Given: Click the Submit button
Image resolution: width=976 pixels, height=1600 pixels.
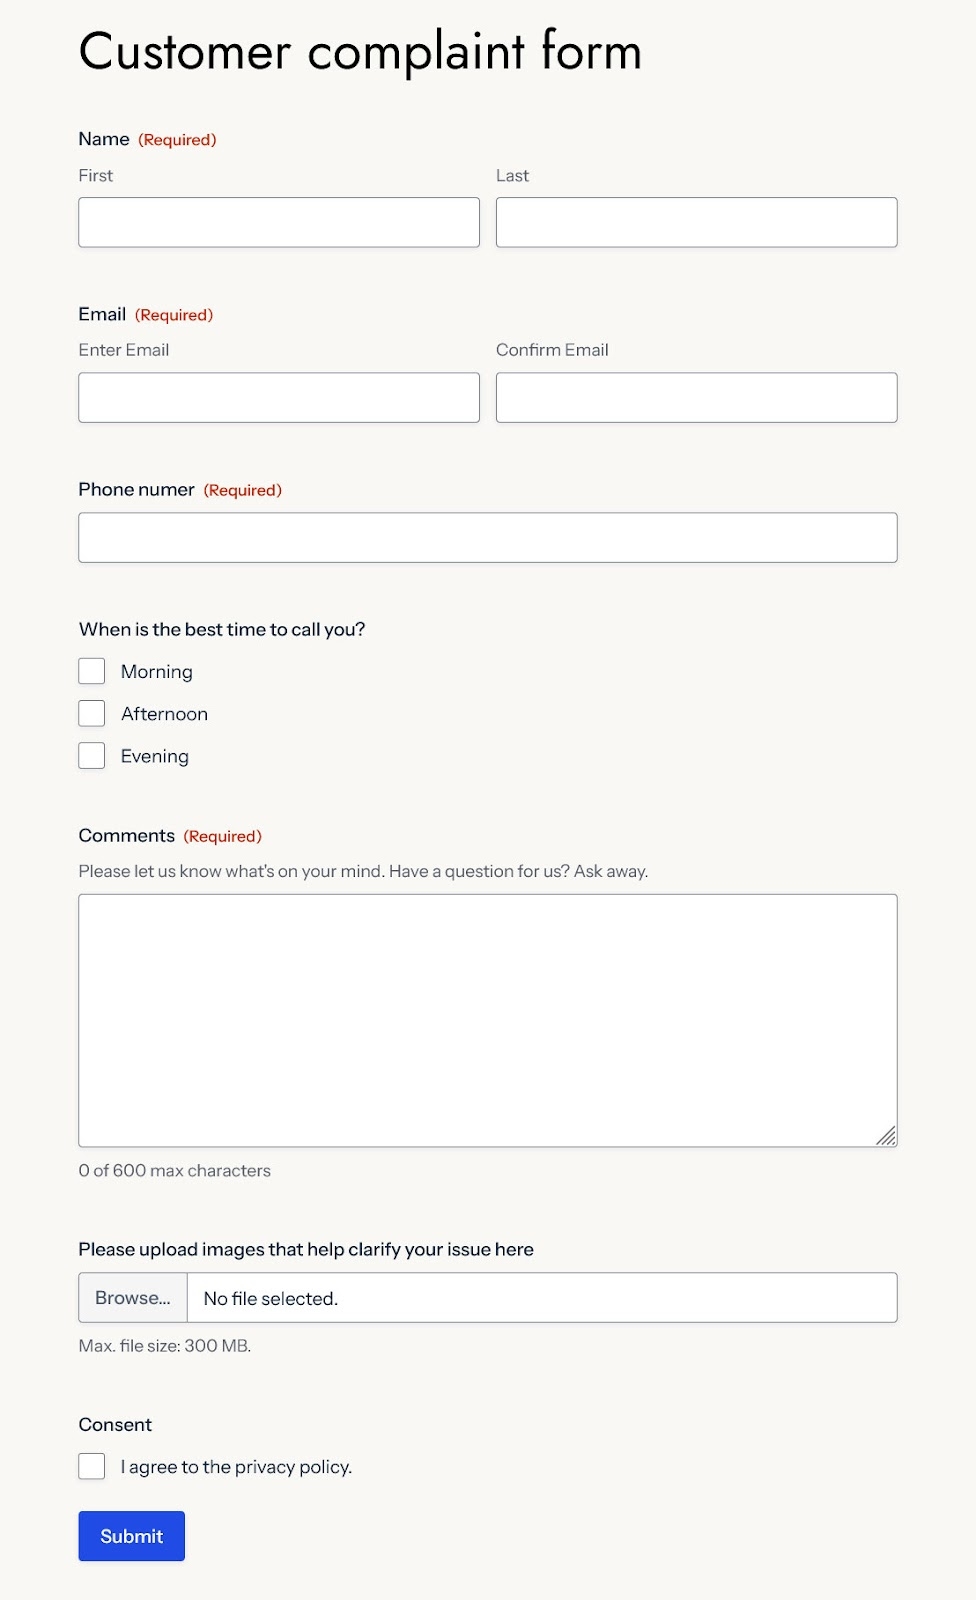Looking at the screenshot, I should click(x=131, y=1536).
